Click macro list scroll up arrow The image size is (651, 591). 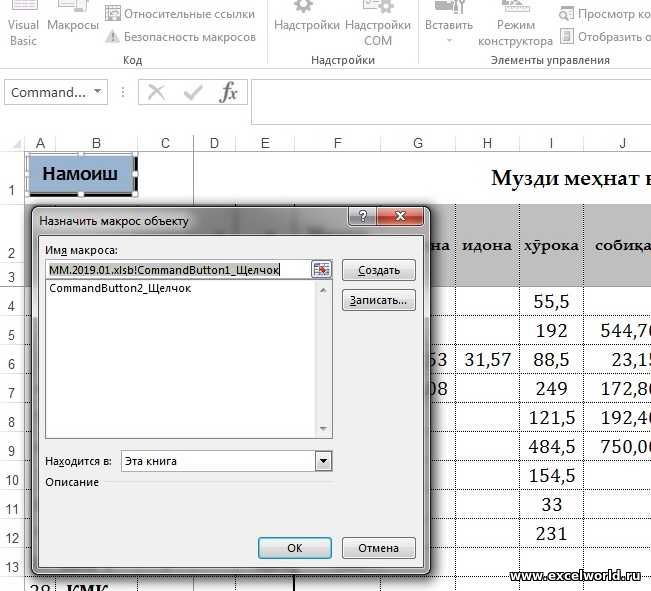pyautogui.click(x=323, y=291)
